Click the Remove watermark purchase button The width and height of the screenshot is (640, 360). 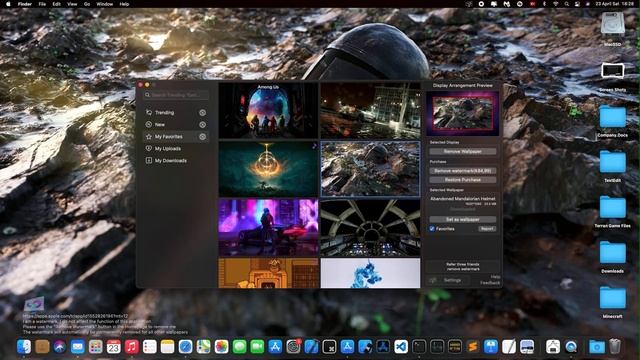point(463,171)
